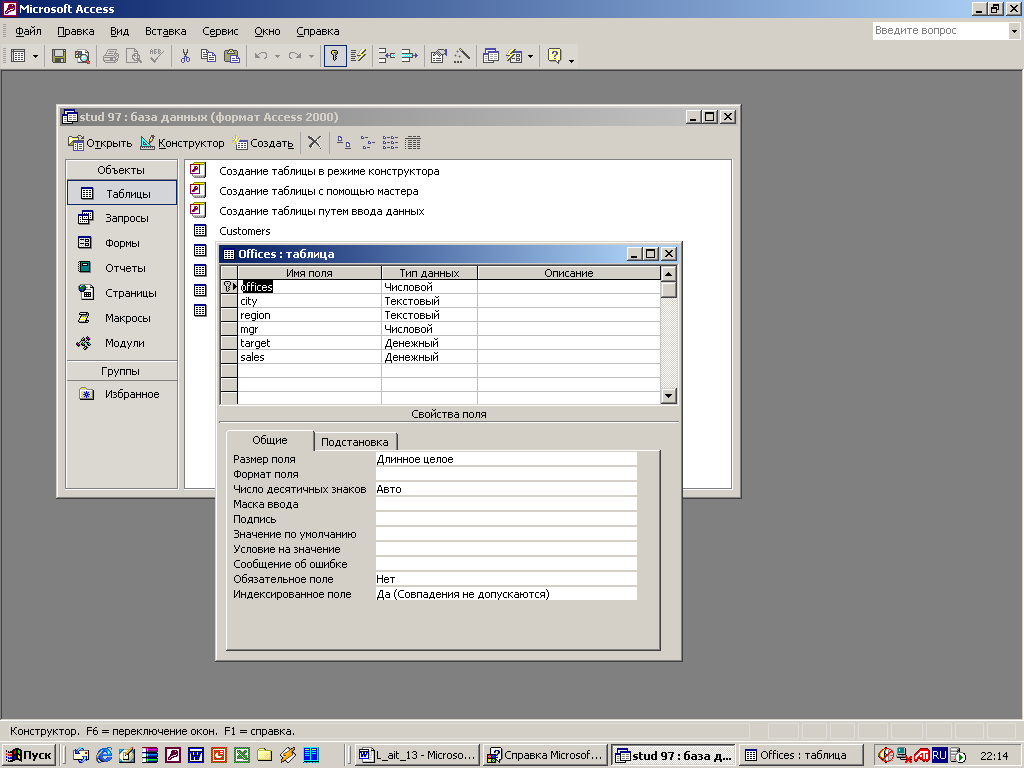Select Макросы in the objects panel

(x=121, y=318)
